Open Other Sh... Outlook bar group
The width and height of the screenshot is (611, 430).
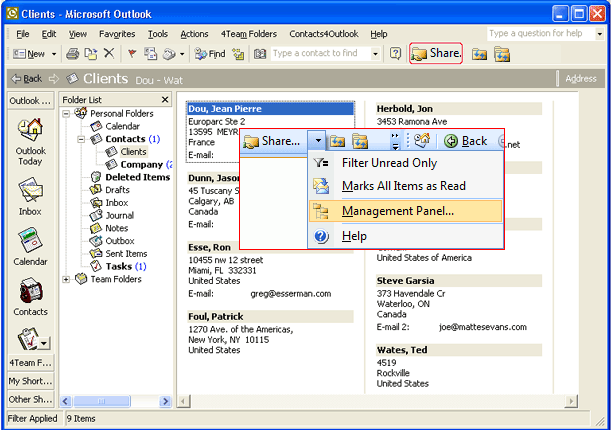click(x=30, y=399)
